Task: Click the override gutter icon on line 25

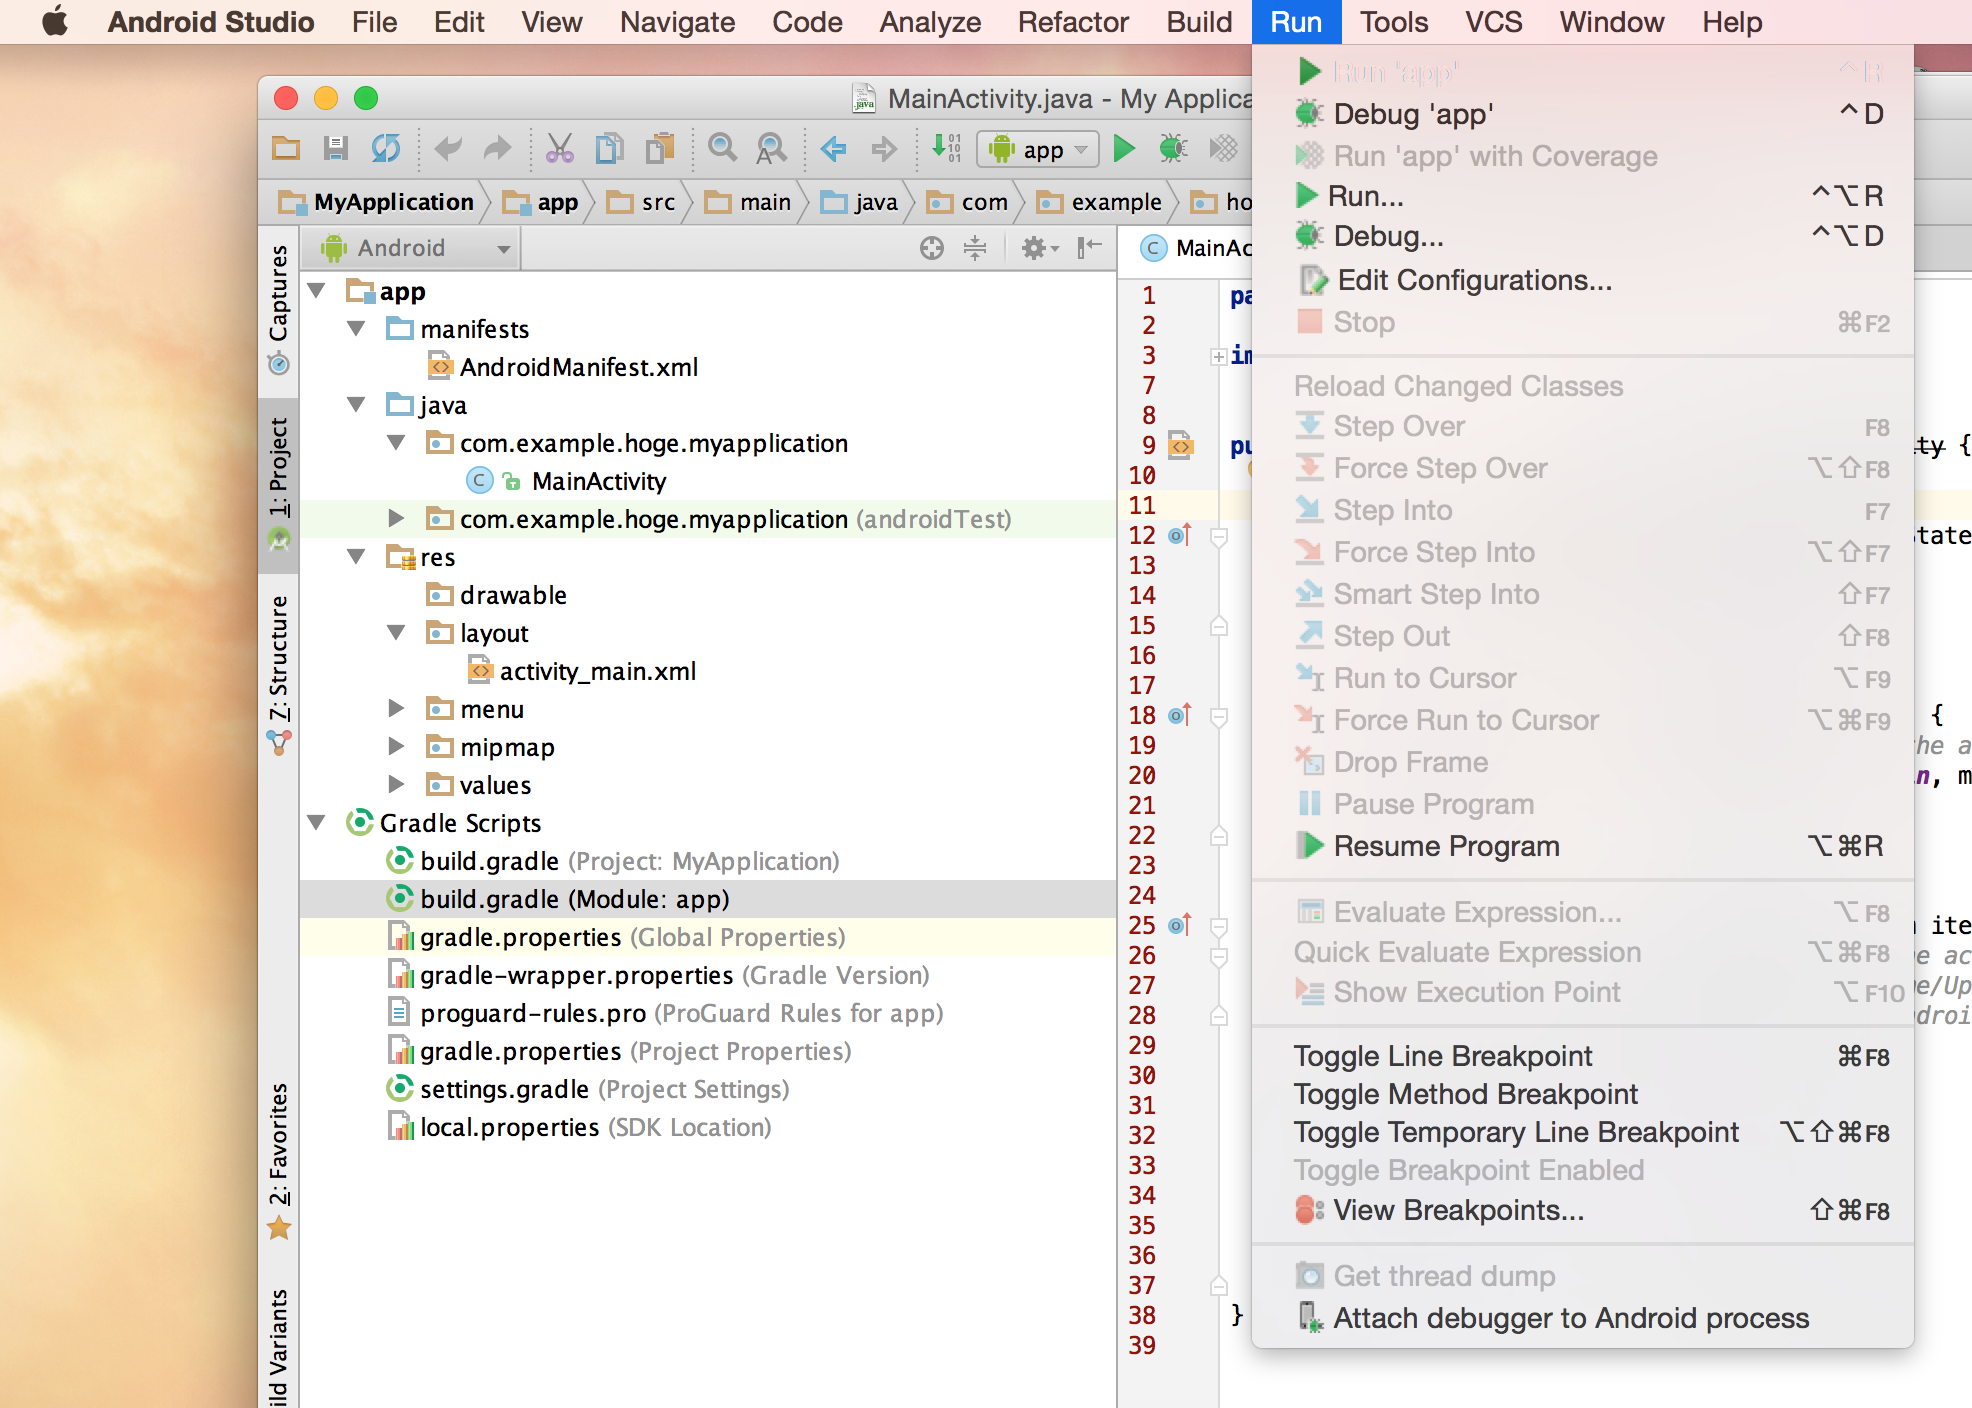Action: (1180, 925)
